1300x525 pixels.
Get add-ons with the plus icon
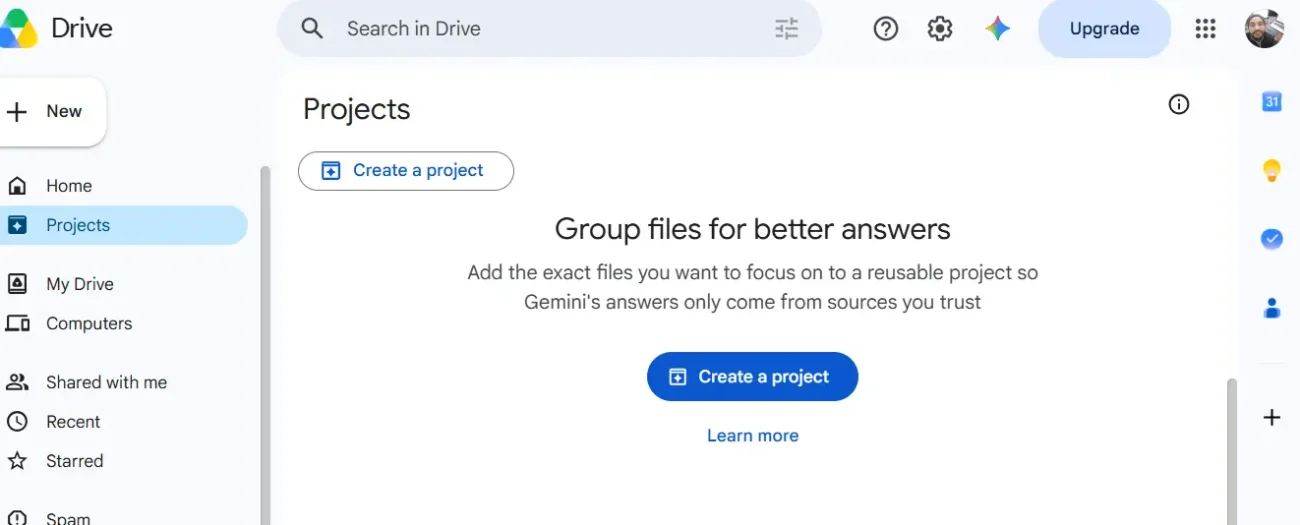coord(1272,417)
